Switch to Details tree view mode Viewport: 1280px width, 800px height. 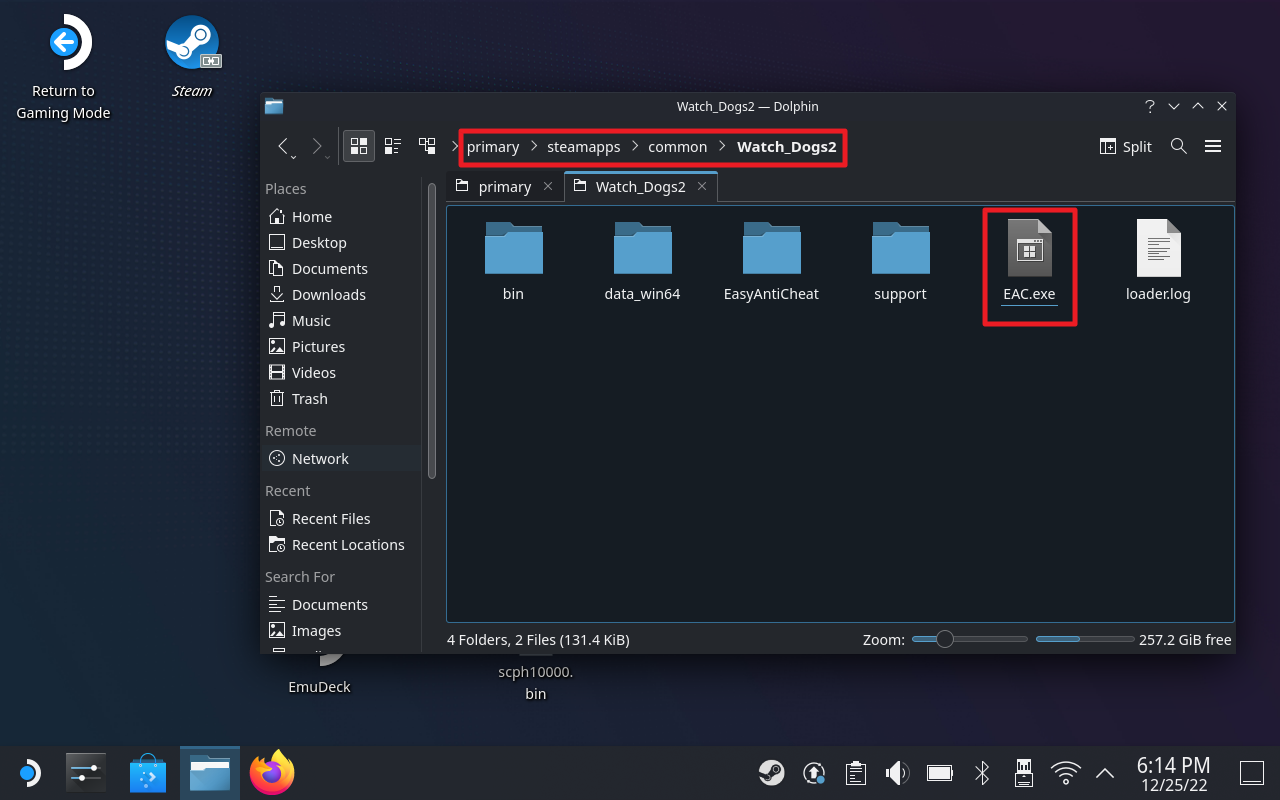427,146
